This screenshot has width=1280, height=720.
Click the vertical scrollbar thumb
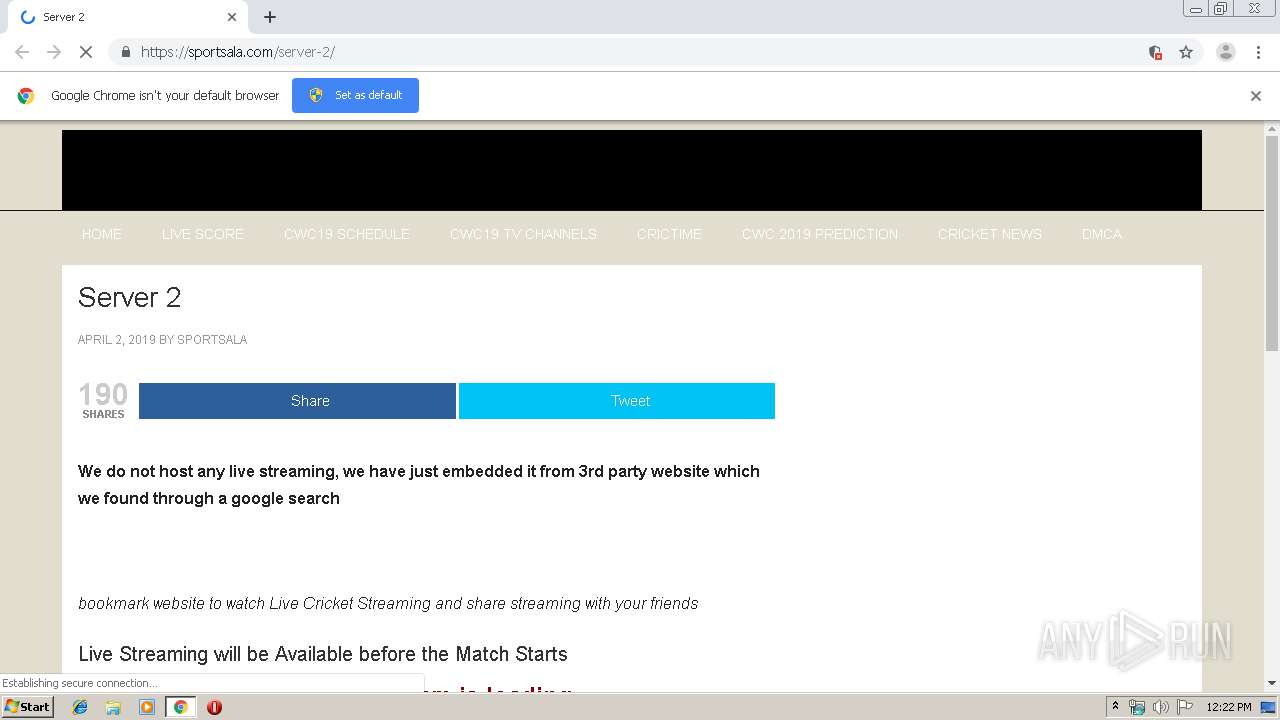[1272, 243]
